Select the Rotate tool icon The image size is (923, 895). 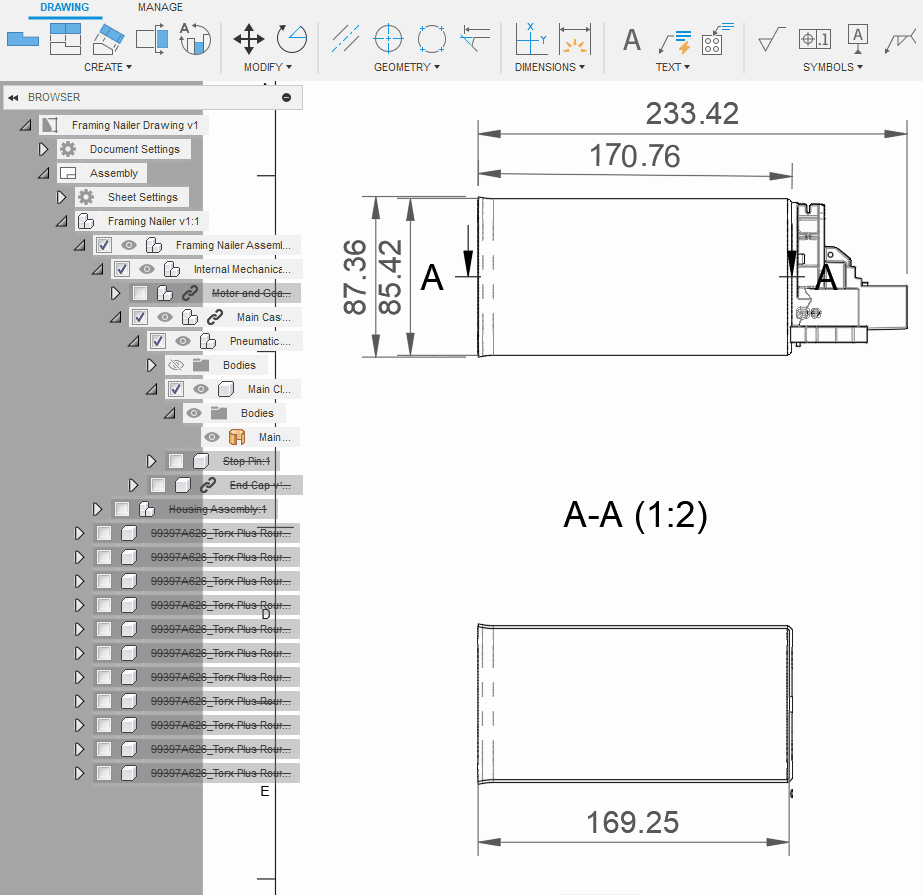coord(291,39)
